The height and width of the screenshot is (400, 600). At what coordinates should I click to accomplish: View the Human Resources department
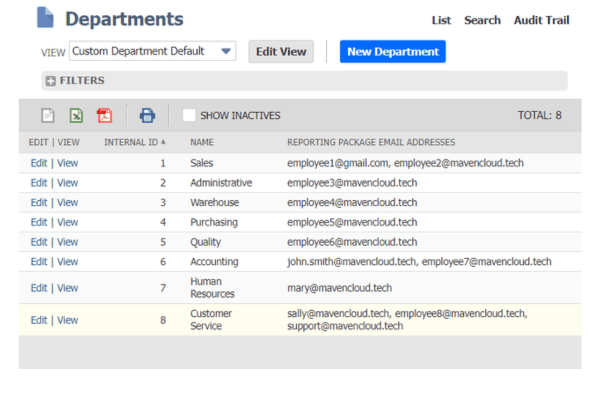click(x=67, y=288)
